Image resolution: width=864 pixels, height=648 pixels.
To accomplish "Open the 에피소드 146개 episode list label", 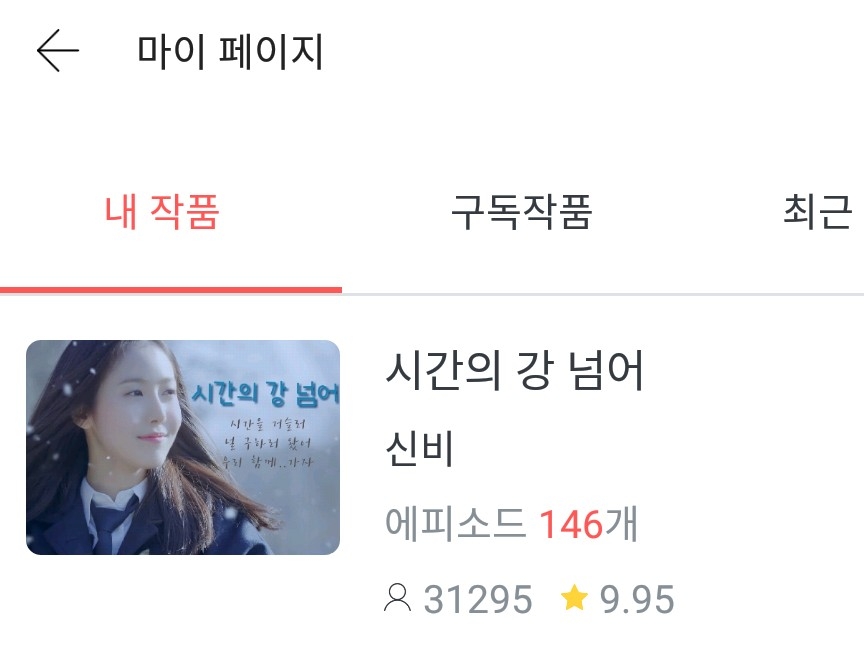I will tap(511, 523).
